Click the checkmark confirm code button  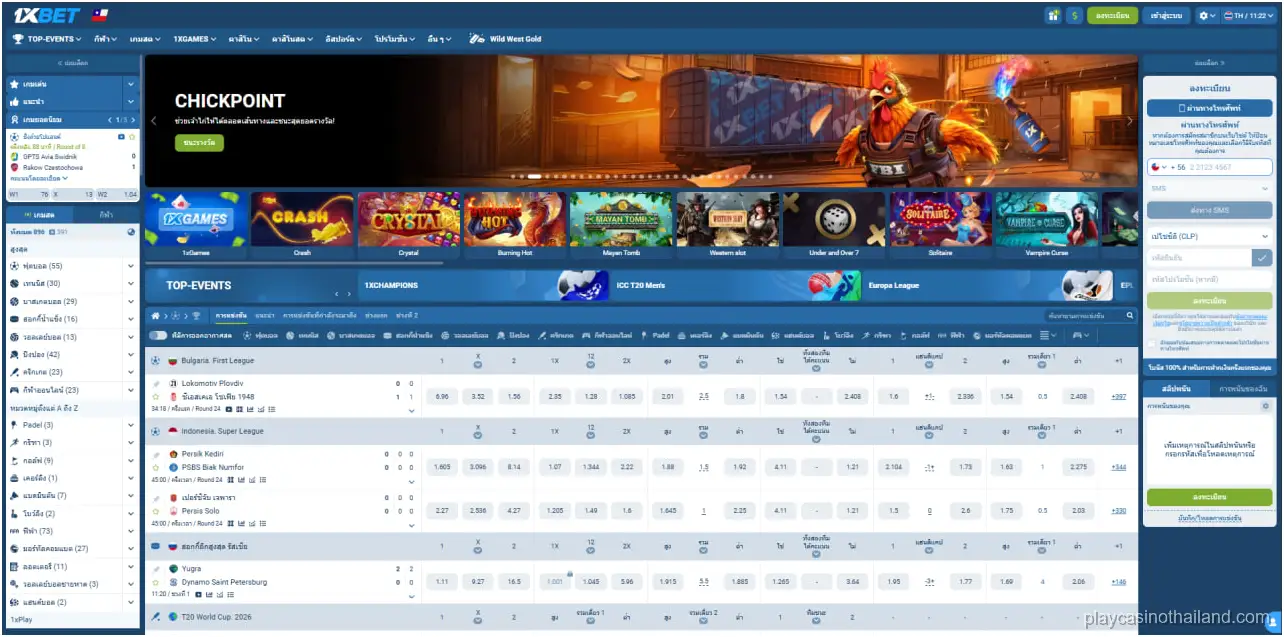(1262, 257)
